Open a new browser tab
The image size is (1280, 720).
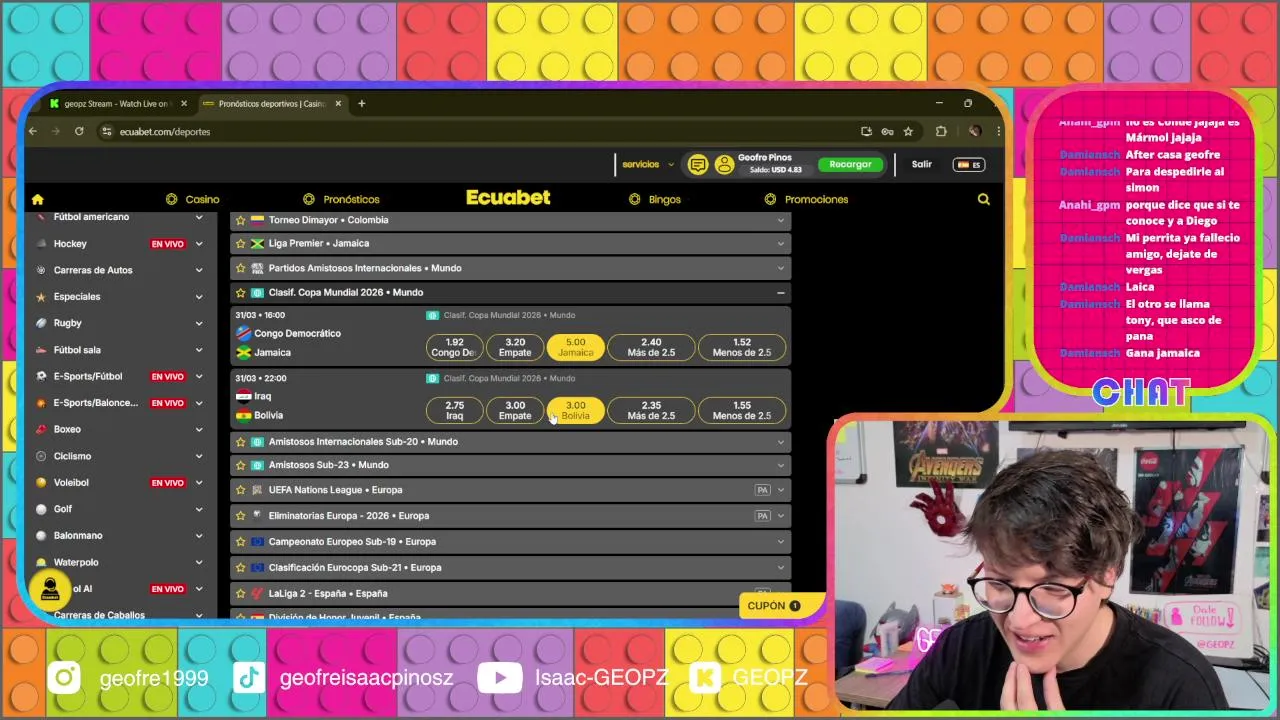(362, 103)
